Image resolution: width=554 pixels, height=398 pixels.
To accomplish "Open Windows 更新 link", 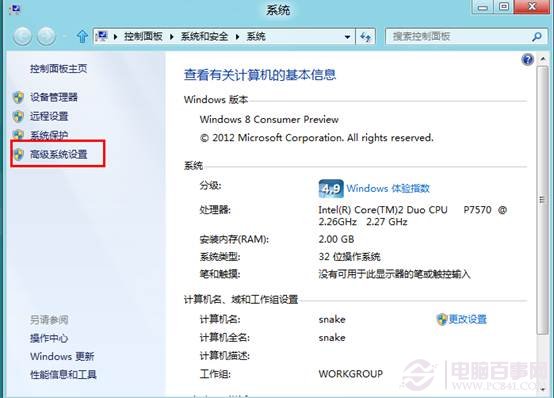I will click(62, 356).
